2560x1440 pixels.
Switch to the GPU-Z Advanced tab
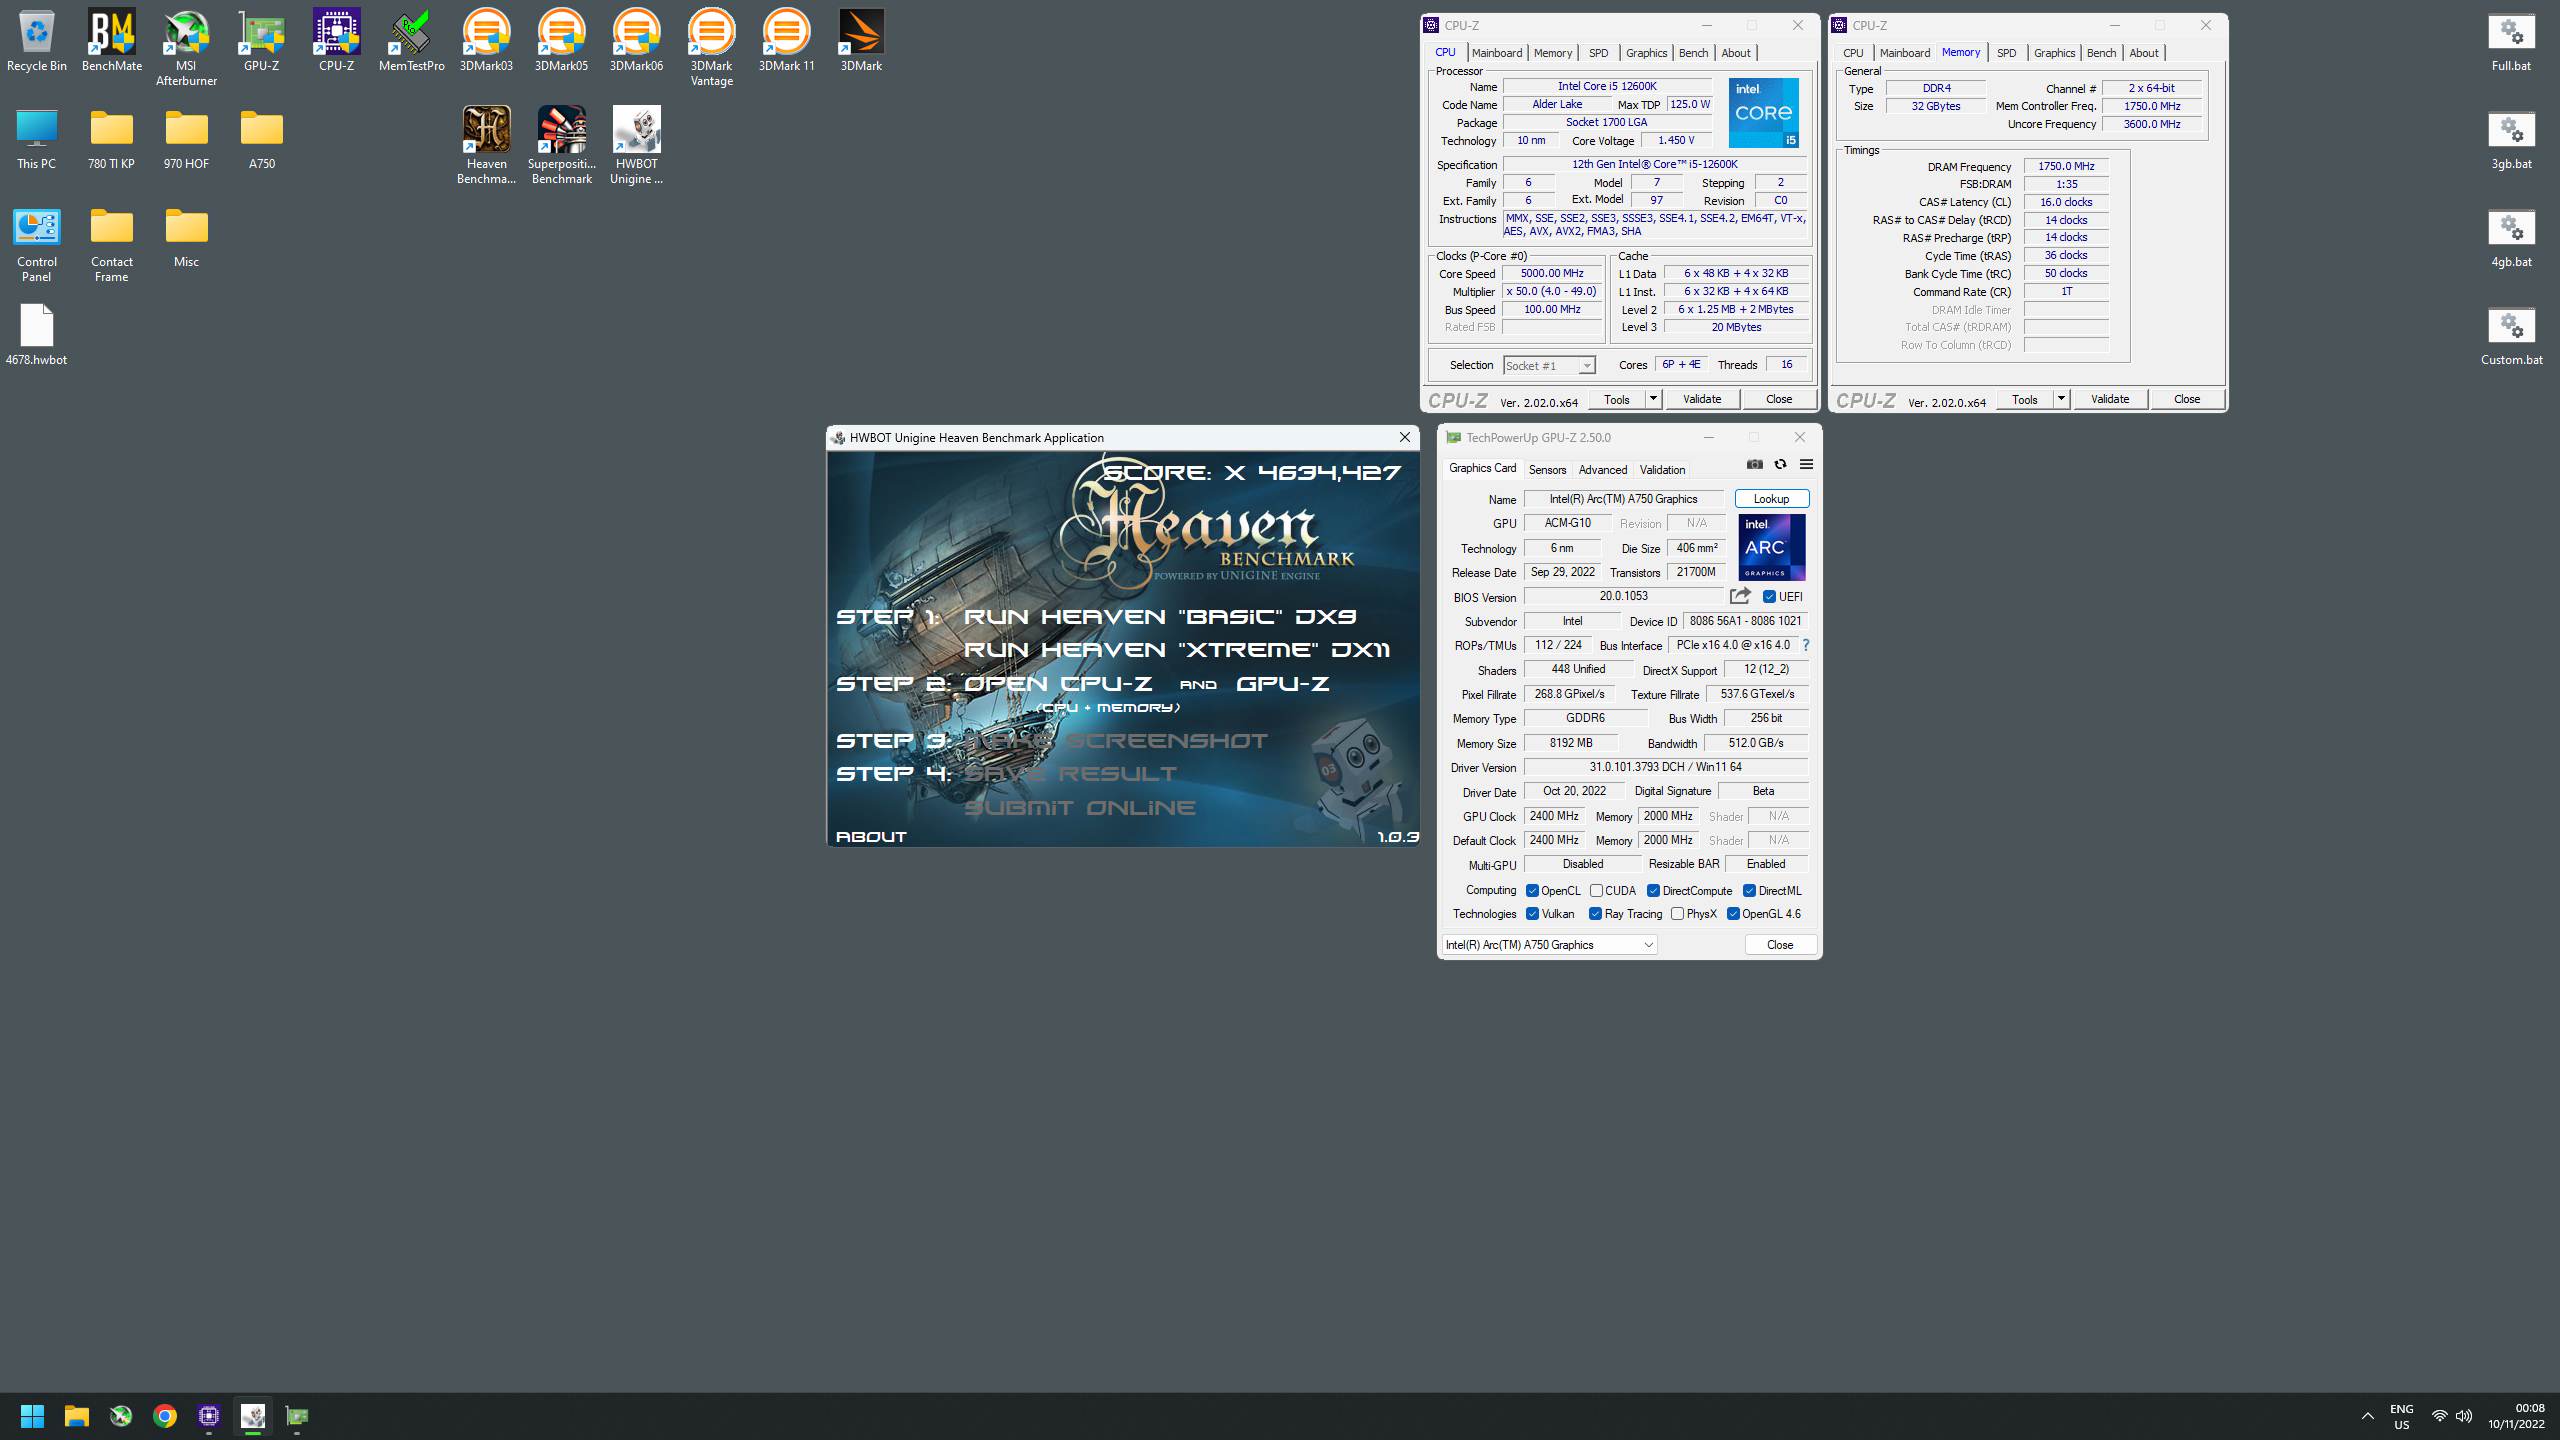1603,470
